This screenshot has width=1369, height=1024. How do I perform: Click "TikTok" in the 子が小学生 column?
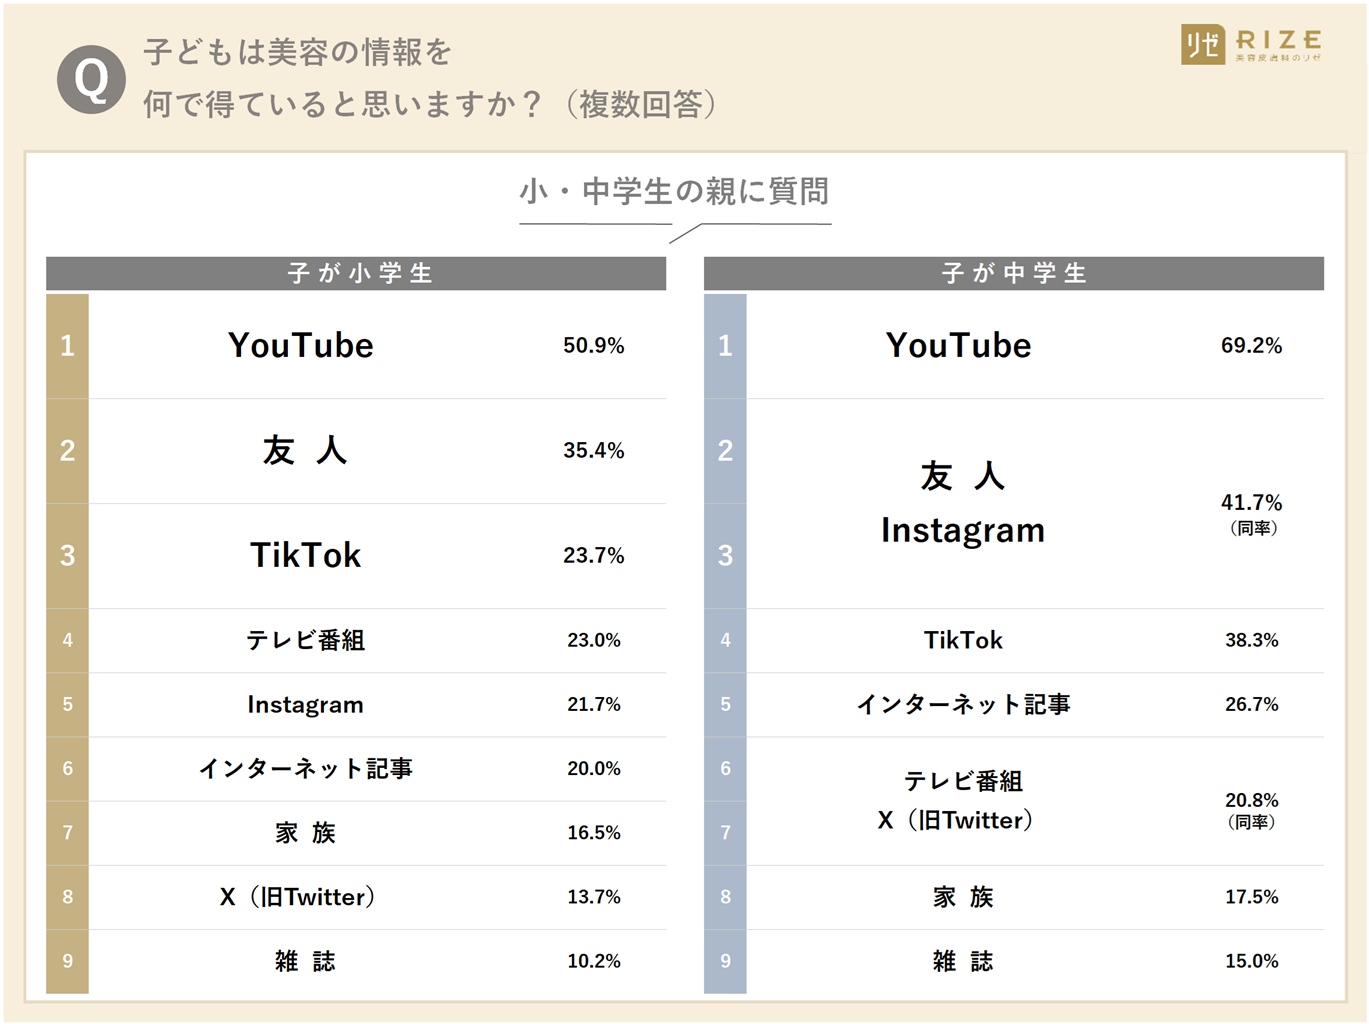pyautogui.click(x=305, y=555)
